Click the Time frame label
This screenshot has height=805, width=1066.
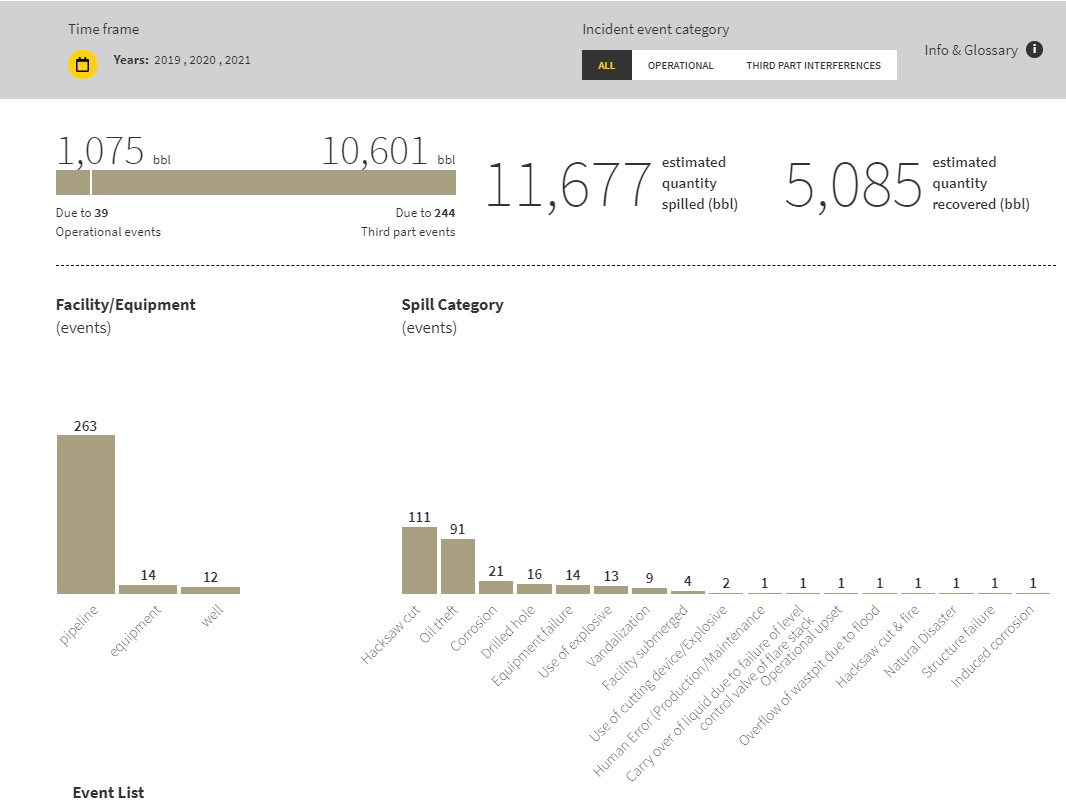pos(103,29)
